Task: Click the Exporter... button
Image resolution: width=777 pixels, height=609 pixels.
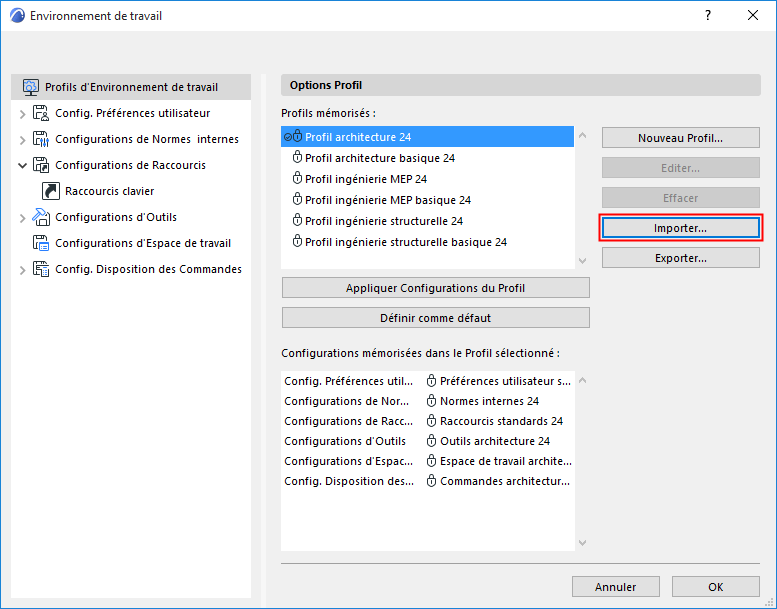Action: (x=680, y=258)
